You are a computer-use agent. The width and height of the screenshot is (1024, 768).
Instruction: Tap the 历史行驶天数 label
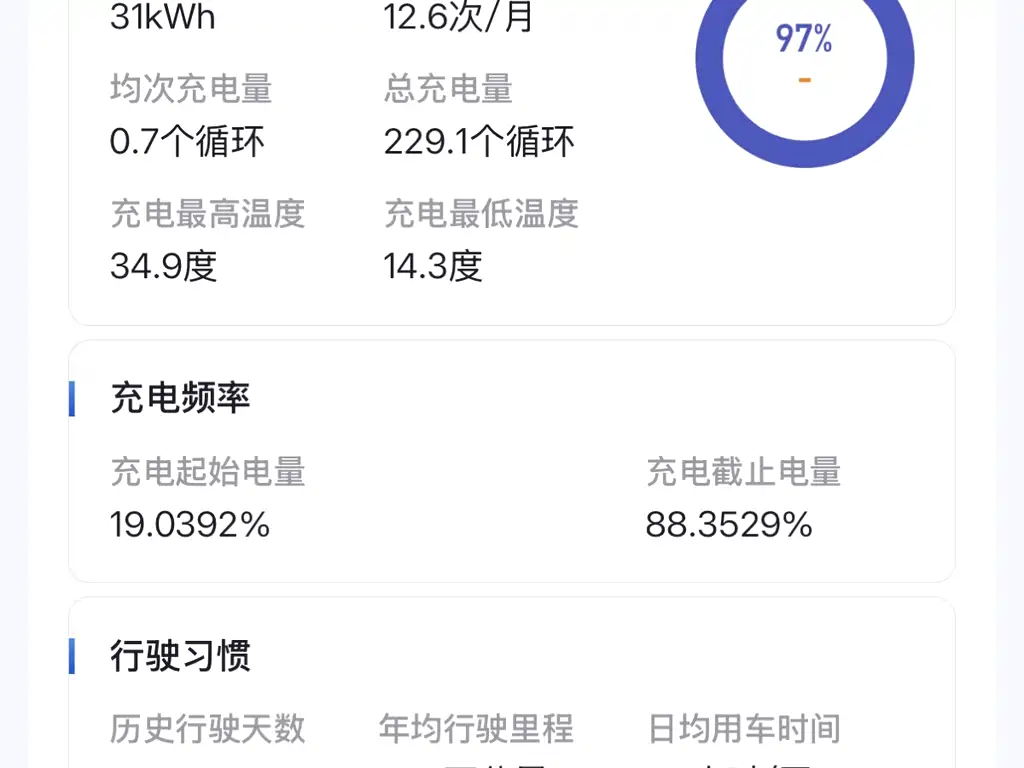207,729
